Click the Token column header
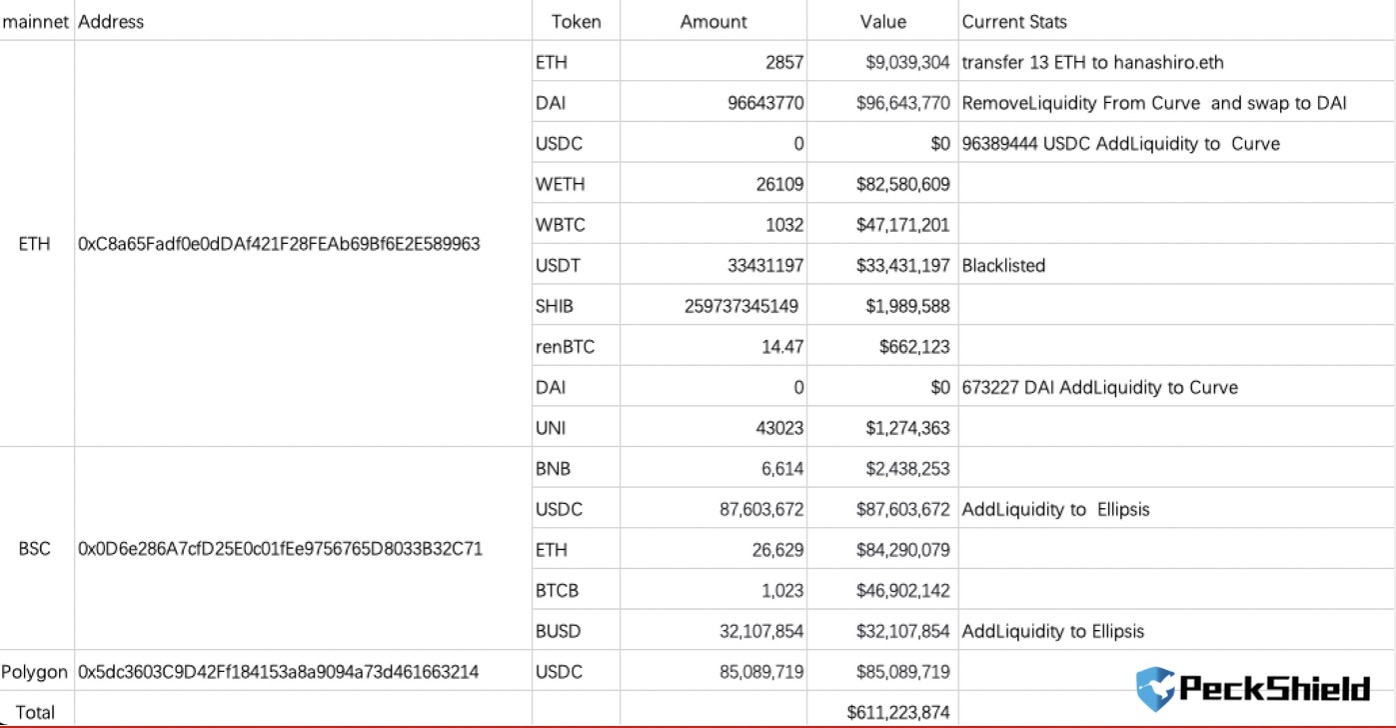Viewport: 1396px width, 728px height. pyautogui.click(x=576, y=21)
